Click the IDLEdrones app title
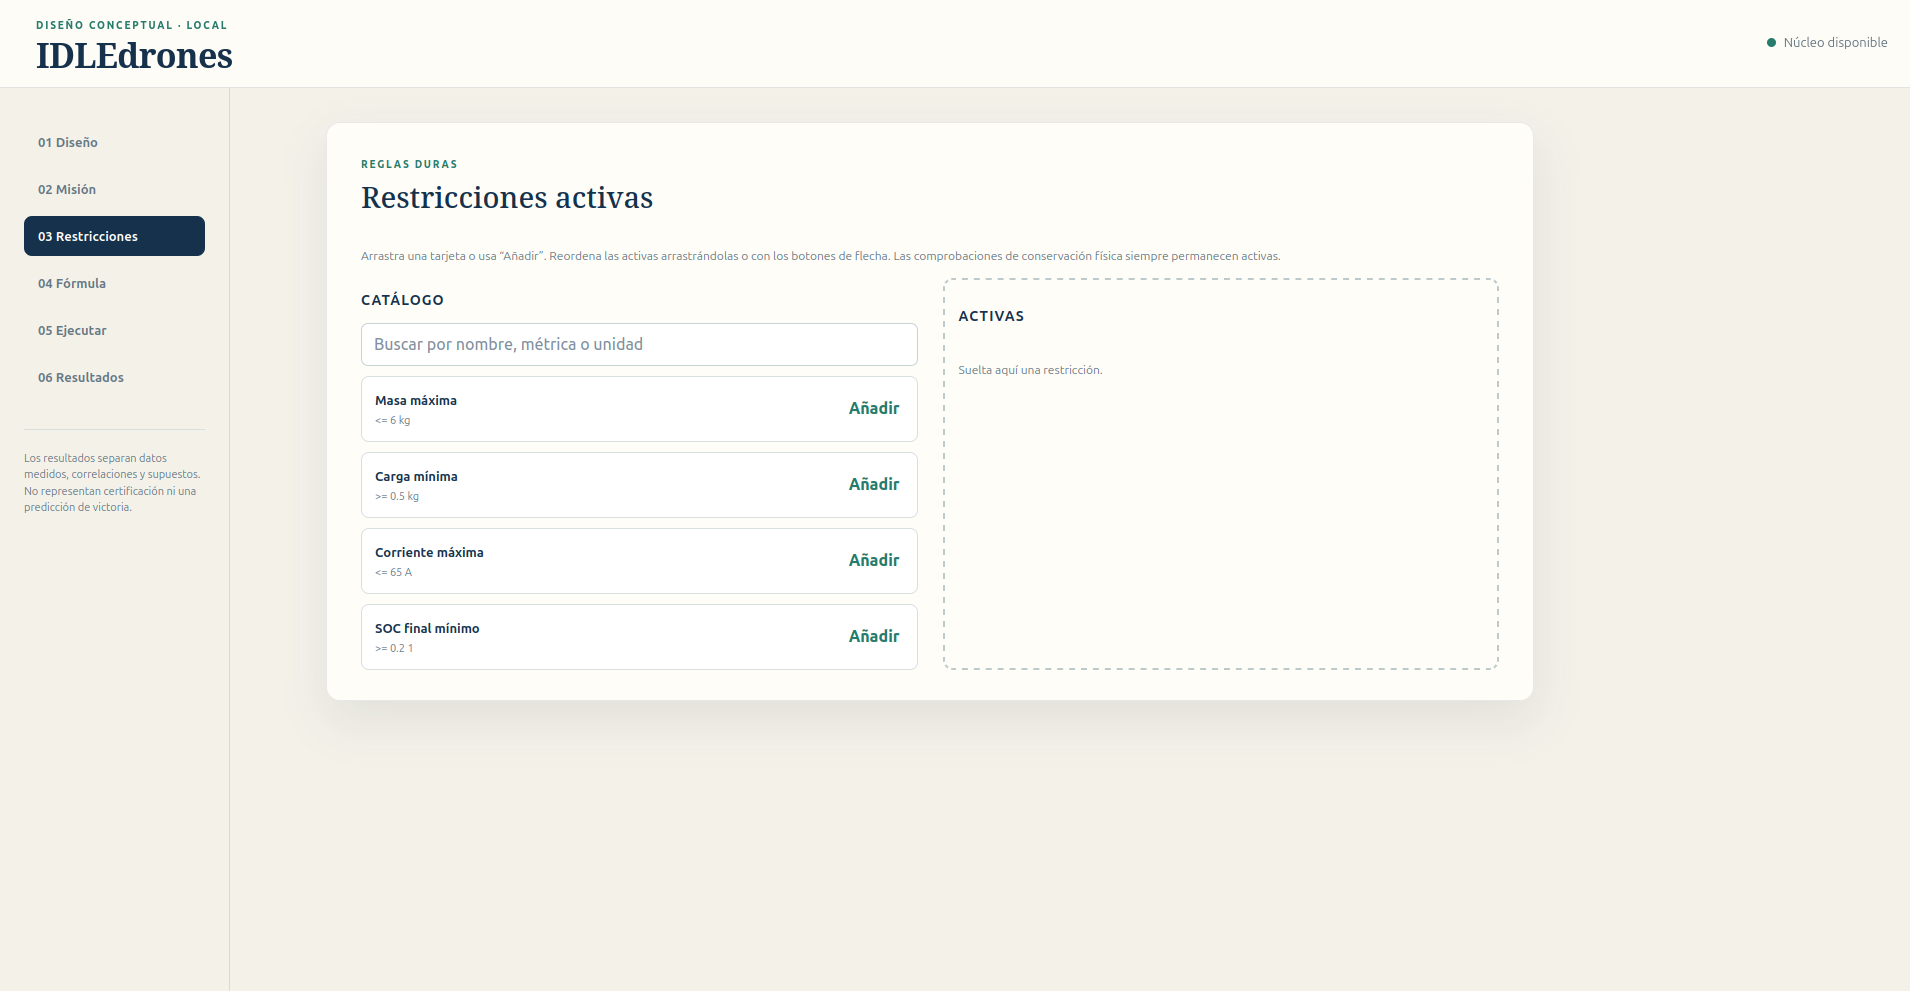This screenshot has width=1910, height=991. tap(134, 56)
